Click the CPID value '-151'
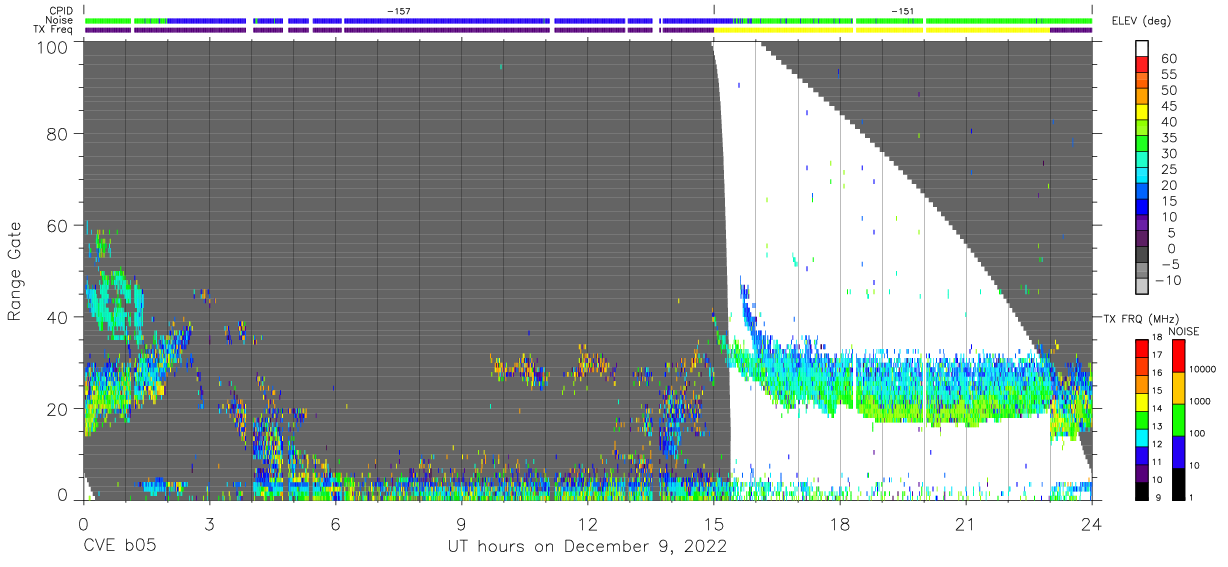 [x=901, y=11]
